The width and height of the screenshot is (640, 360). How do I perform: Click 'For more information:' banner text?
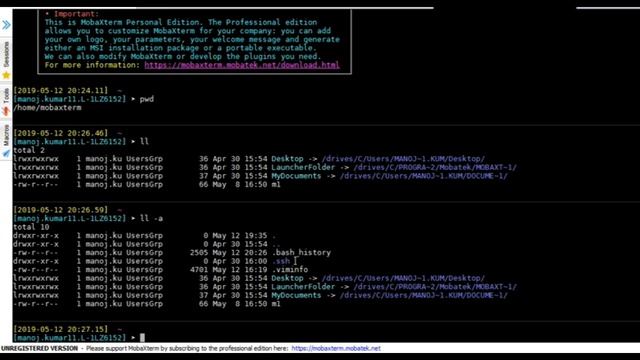(x=92, y=65)
